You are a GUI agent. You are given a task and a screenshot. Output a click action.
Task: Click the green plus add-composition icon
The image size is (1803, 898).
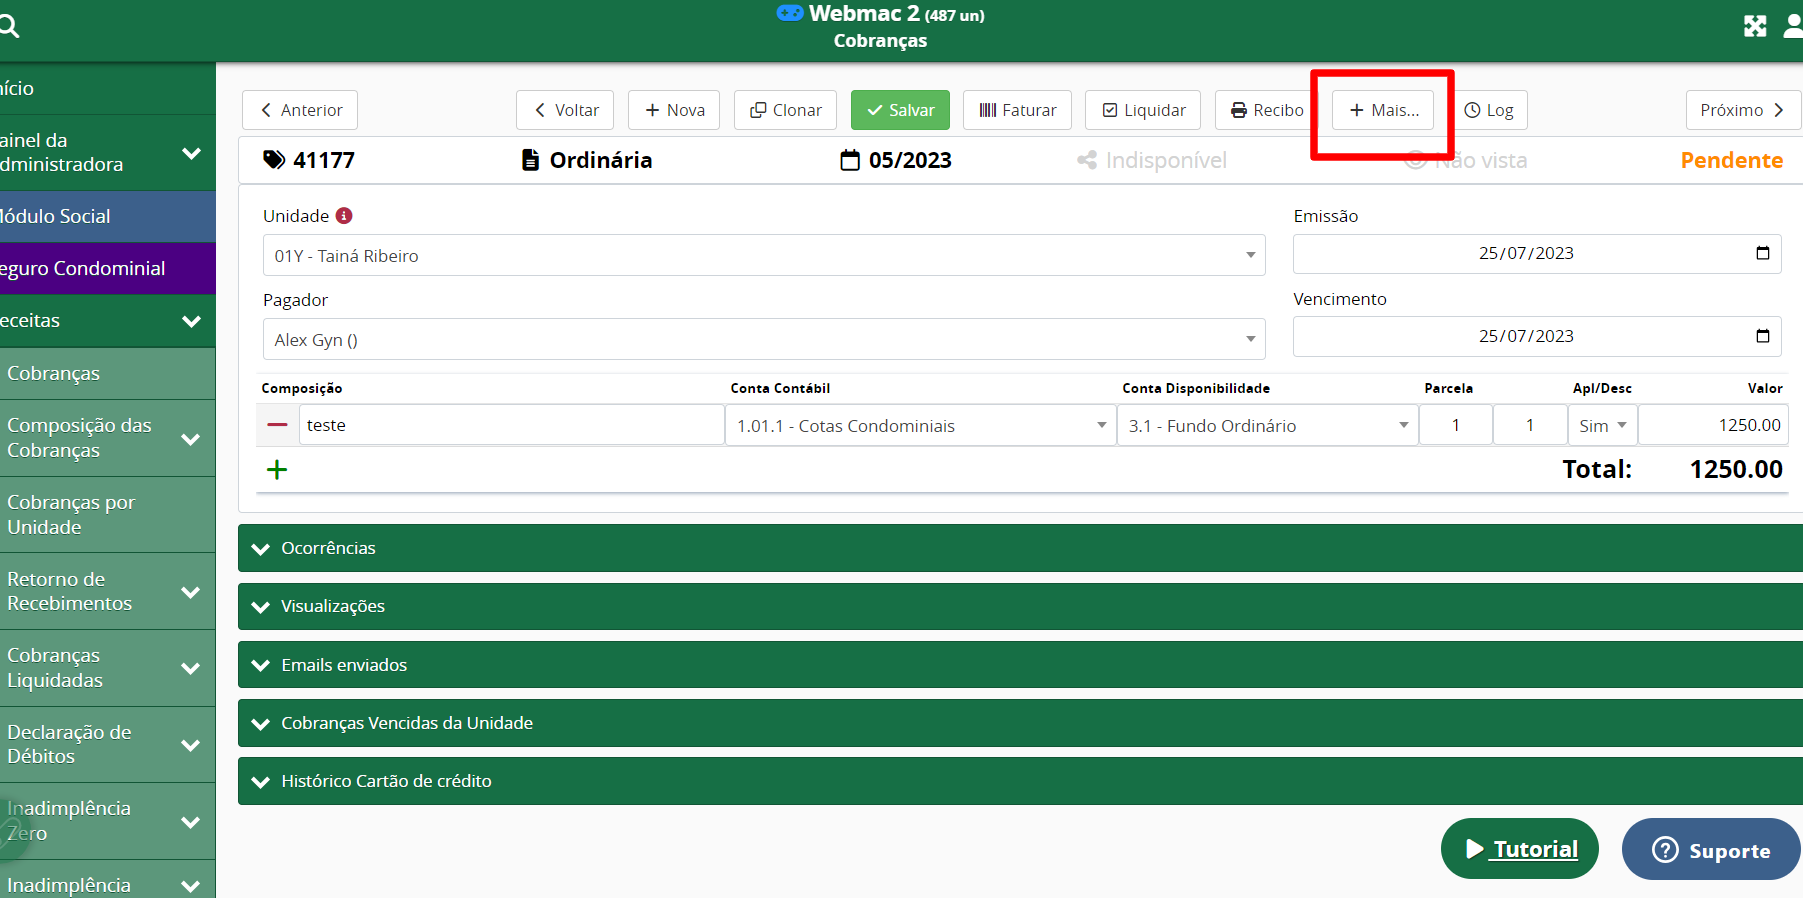(277, 470)
